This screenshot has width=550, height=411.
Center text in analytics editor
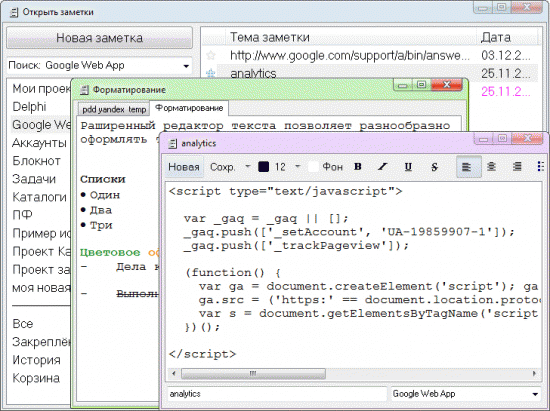491,167
